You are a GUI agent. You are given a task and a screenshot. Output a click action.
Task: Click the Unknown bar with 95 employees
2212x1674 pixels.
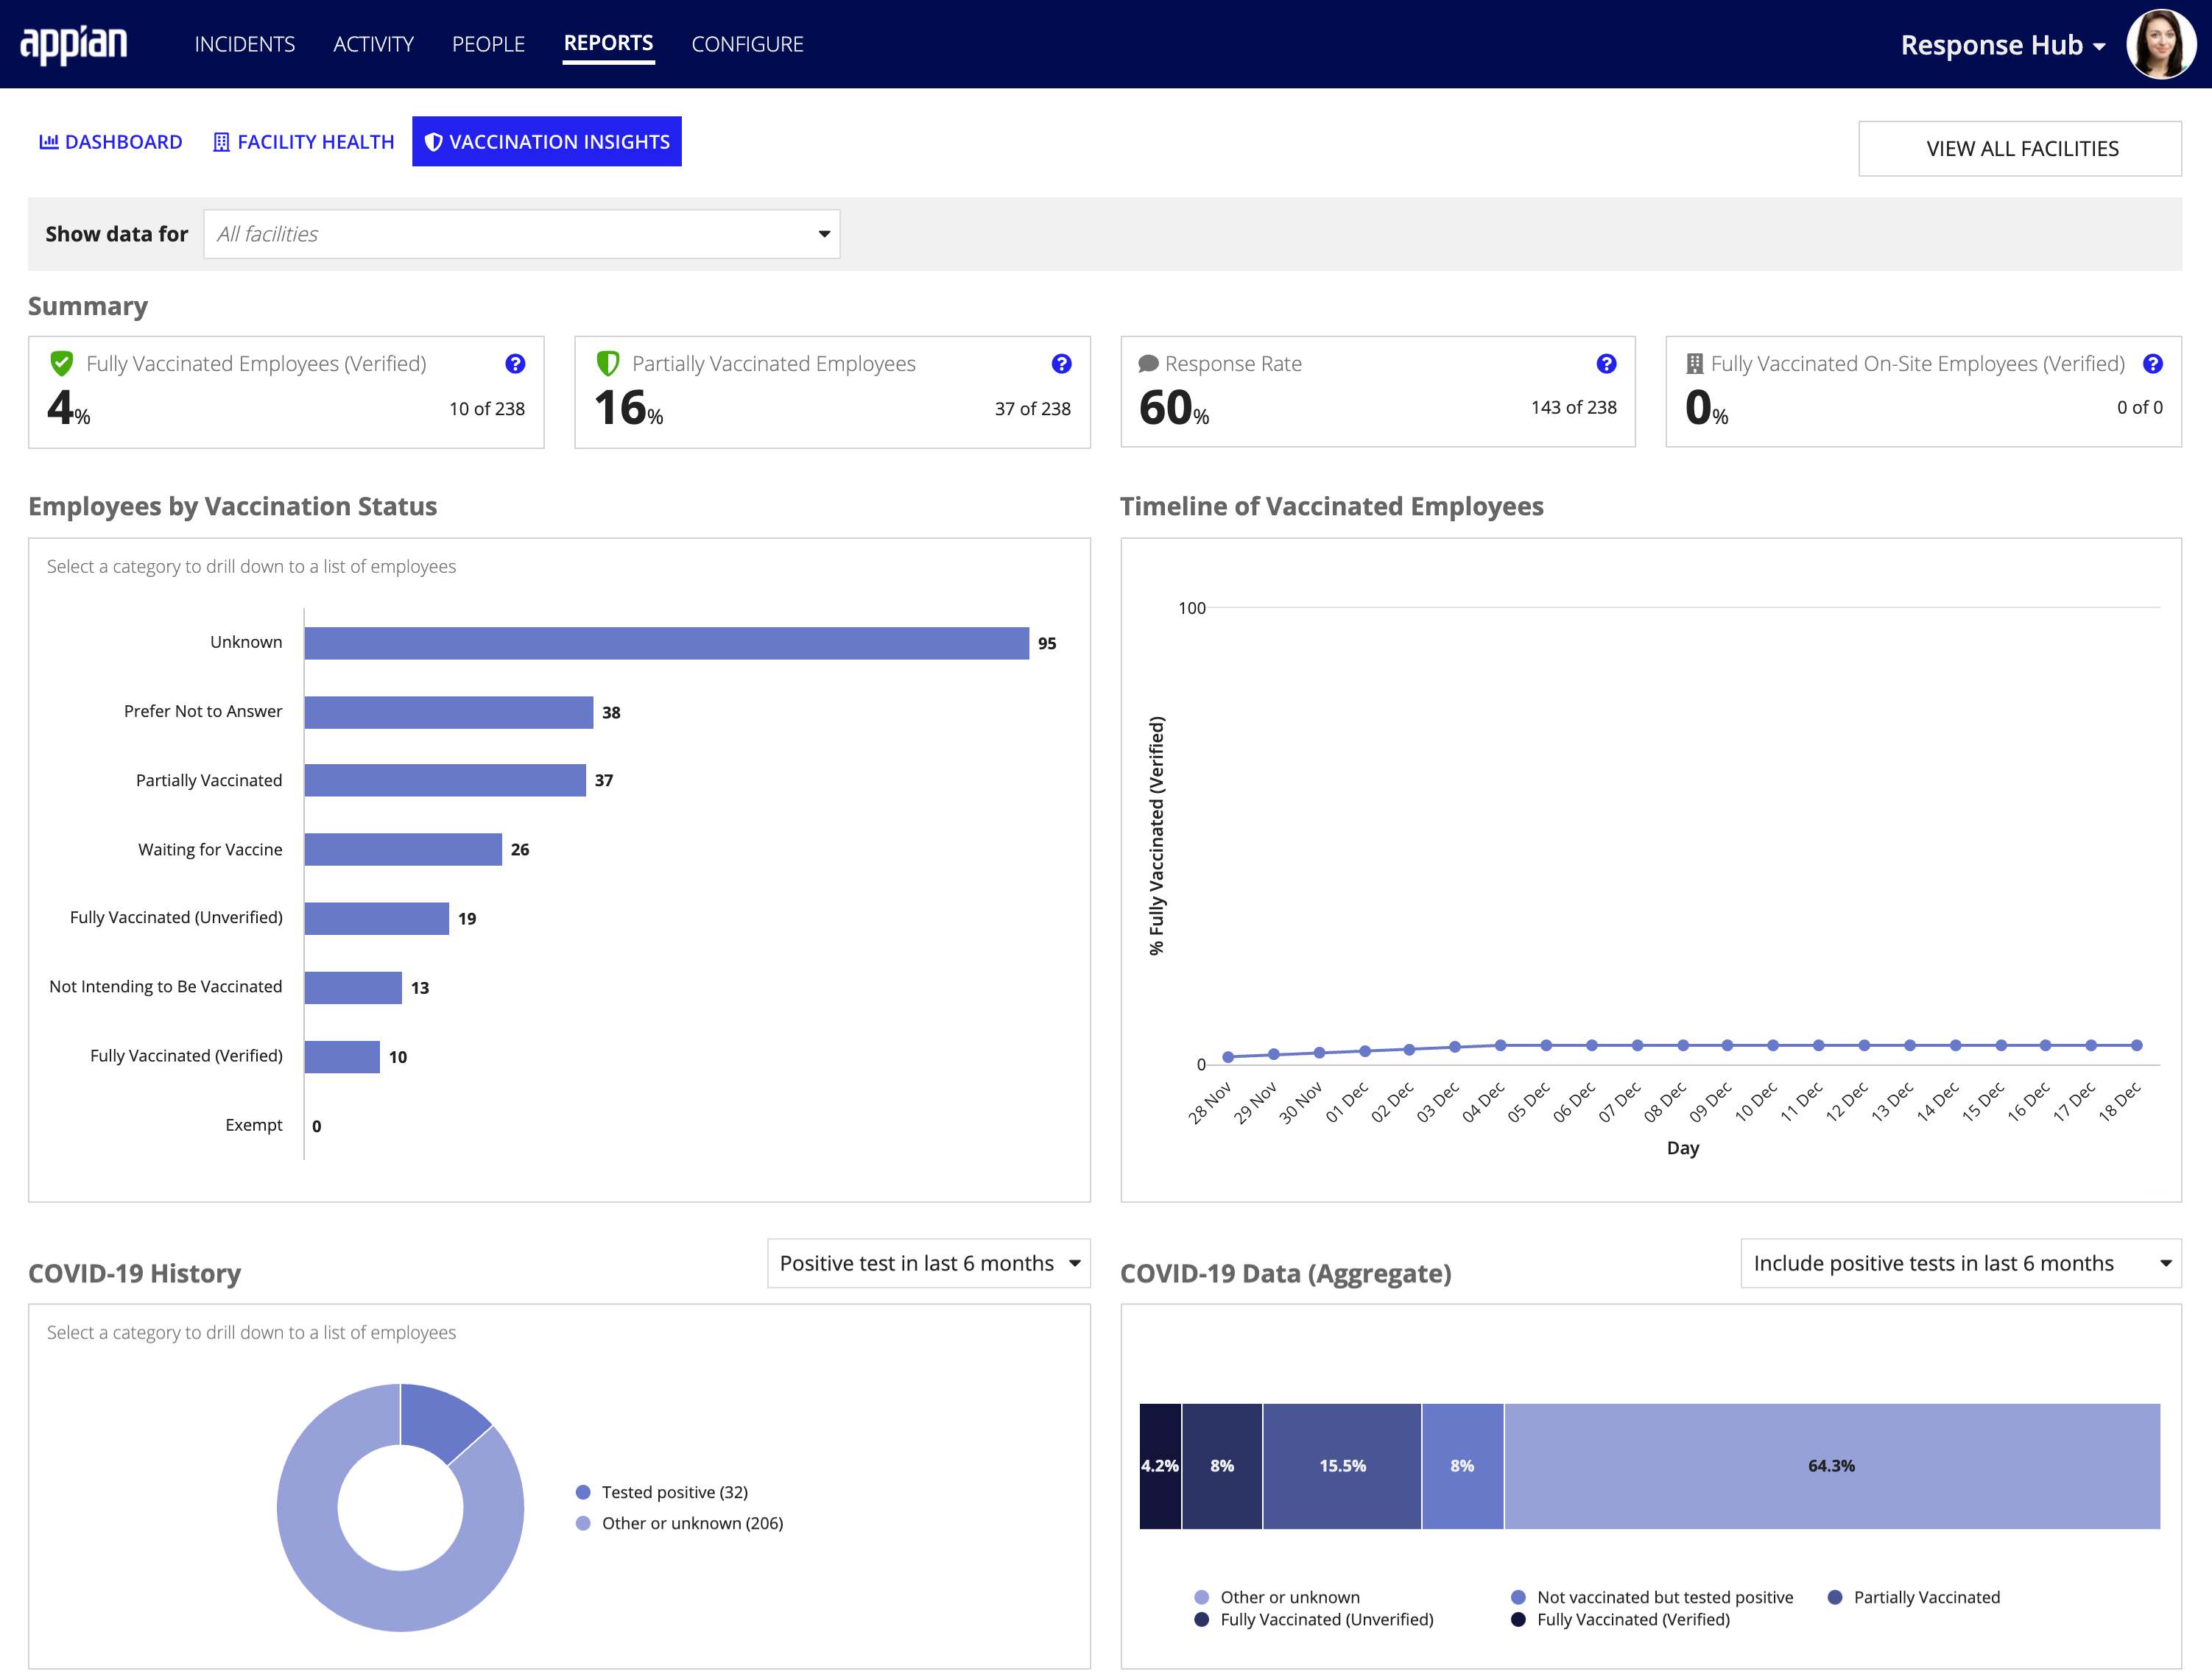(x=667, y=643)
